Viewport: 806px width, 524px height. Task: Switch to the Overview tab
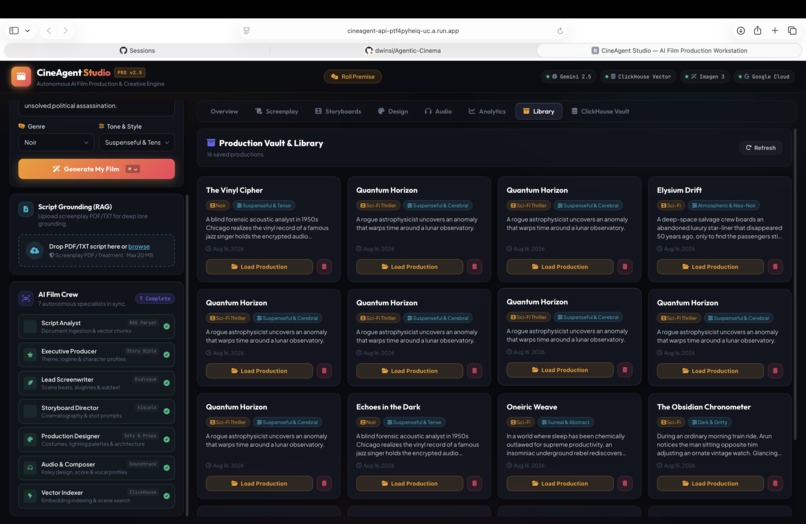point(224,111)
